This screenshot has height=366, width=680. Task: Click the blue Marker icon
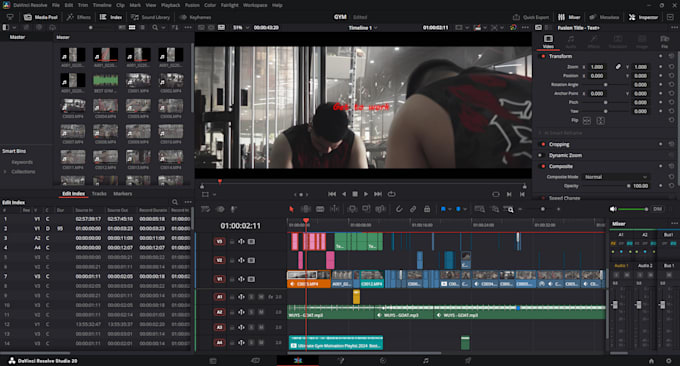(x=458, y=209)
